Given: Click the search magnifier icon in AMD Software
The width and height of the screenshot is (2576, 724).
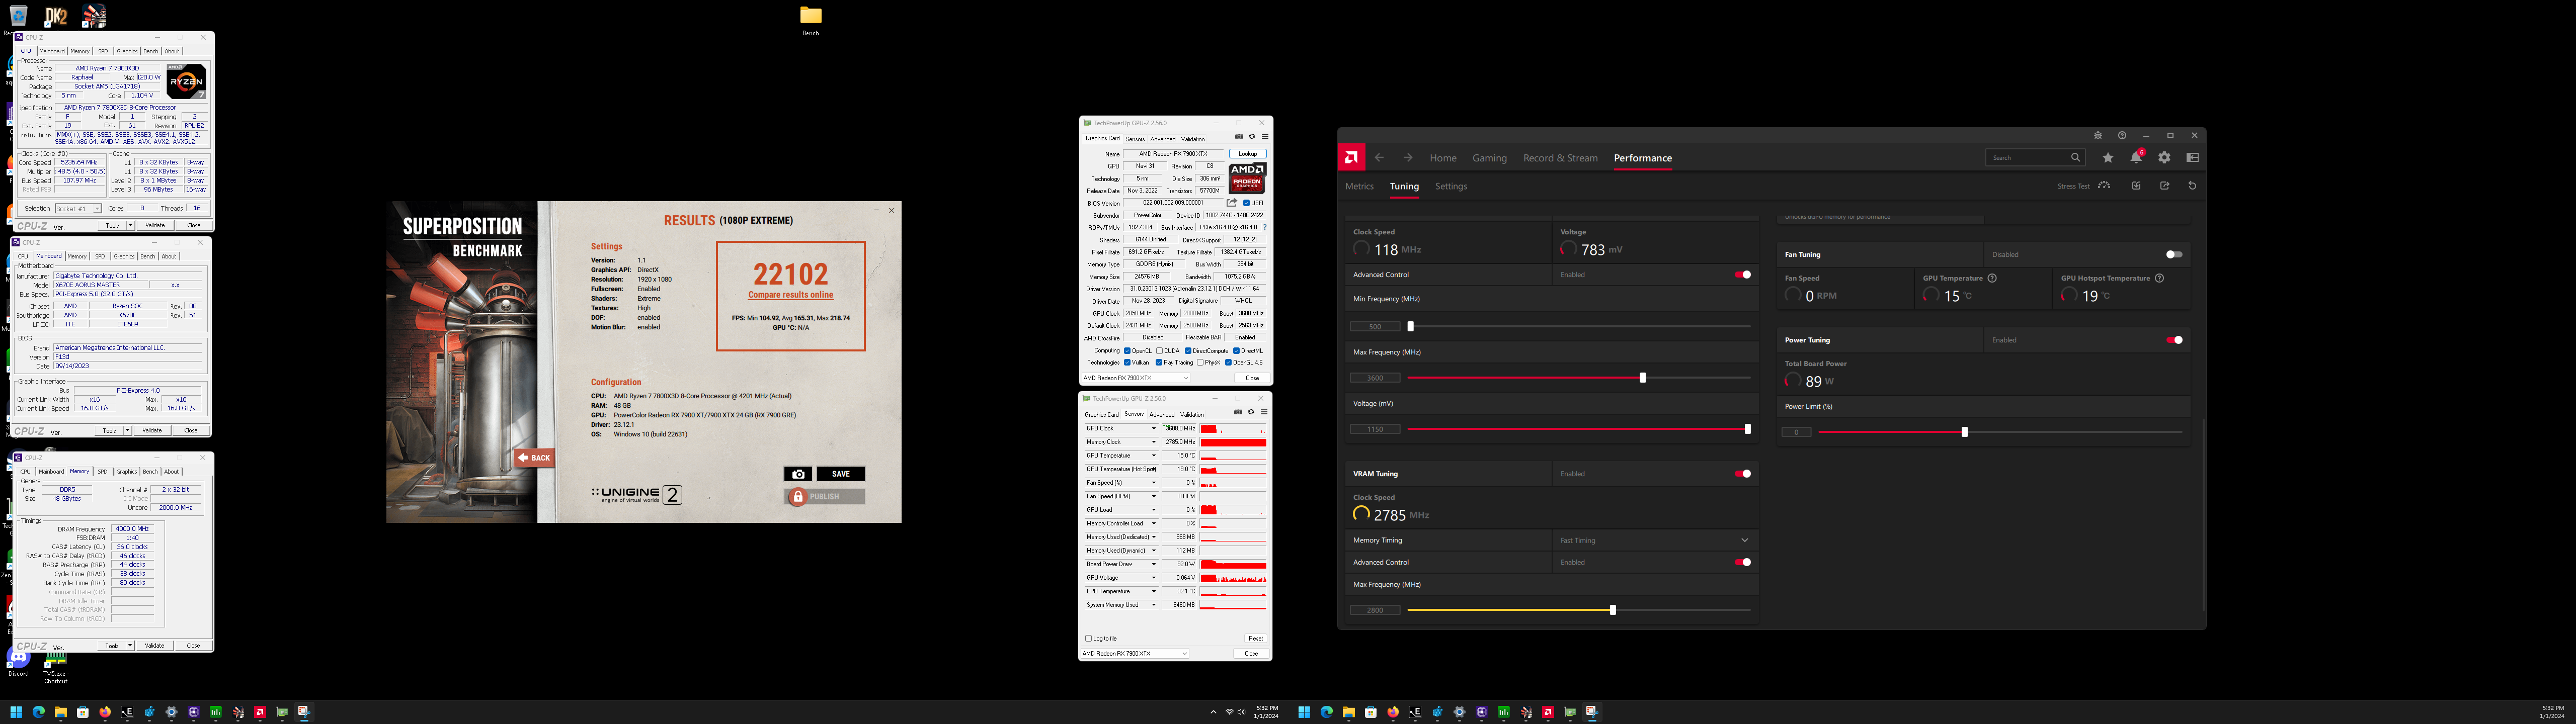Looking at the screenshot, I should click(x=2075, y=157).
